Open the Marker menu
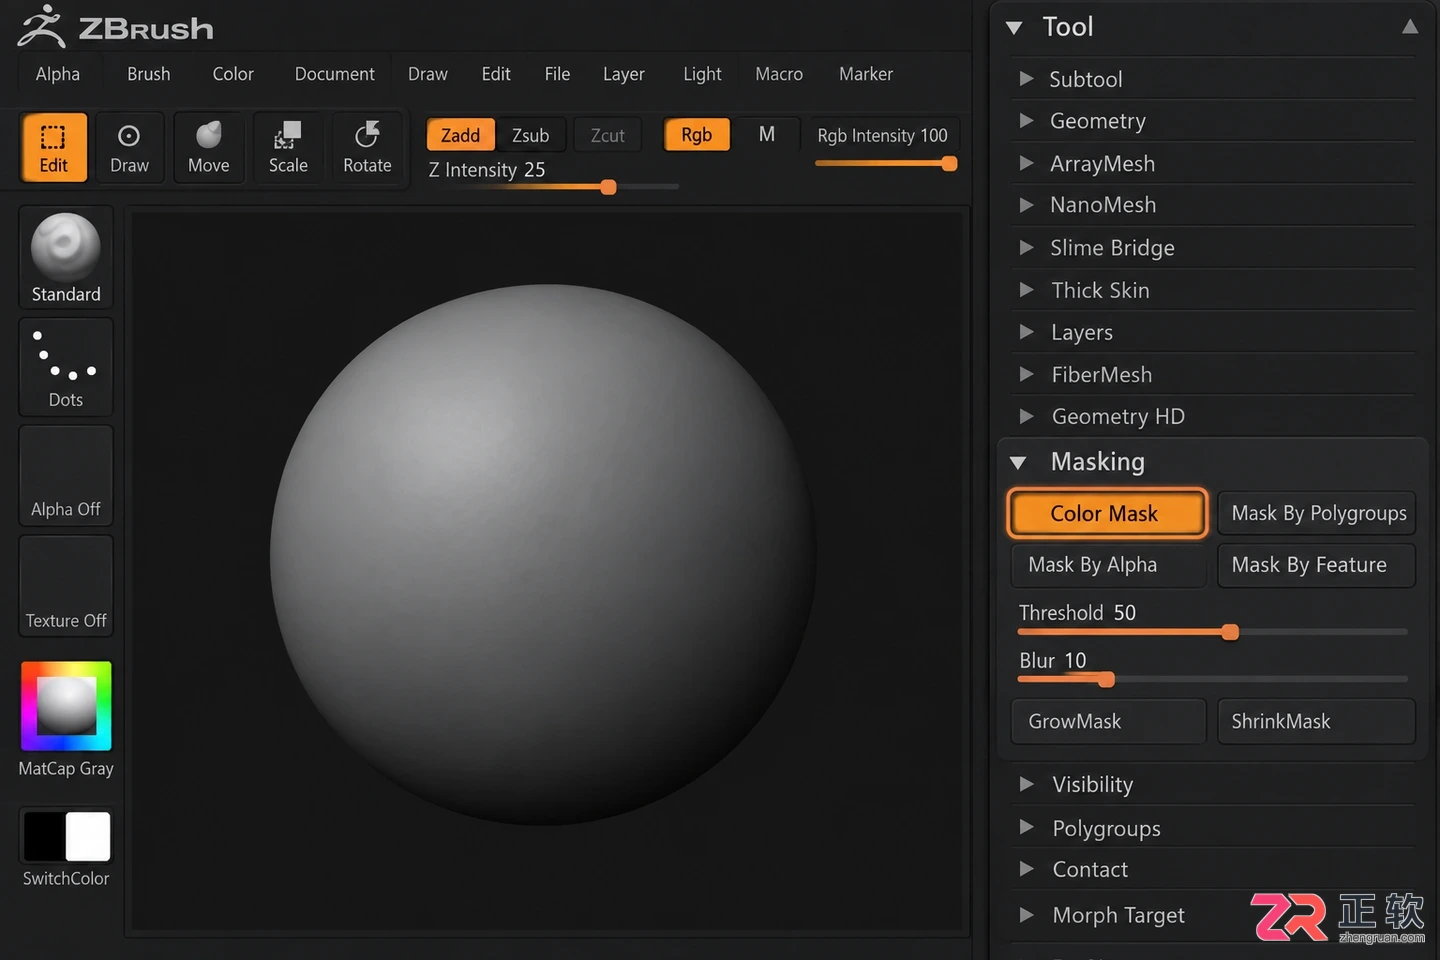Viewport: 1440px width, 960px height. click(866, 74)
